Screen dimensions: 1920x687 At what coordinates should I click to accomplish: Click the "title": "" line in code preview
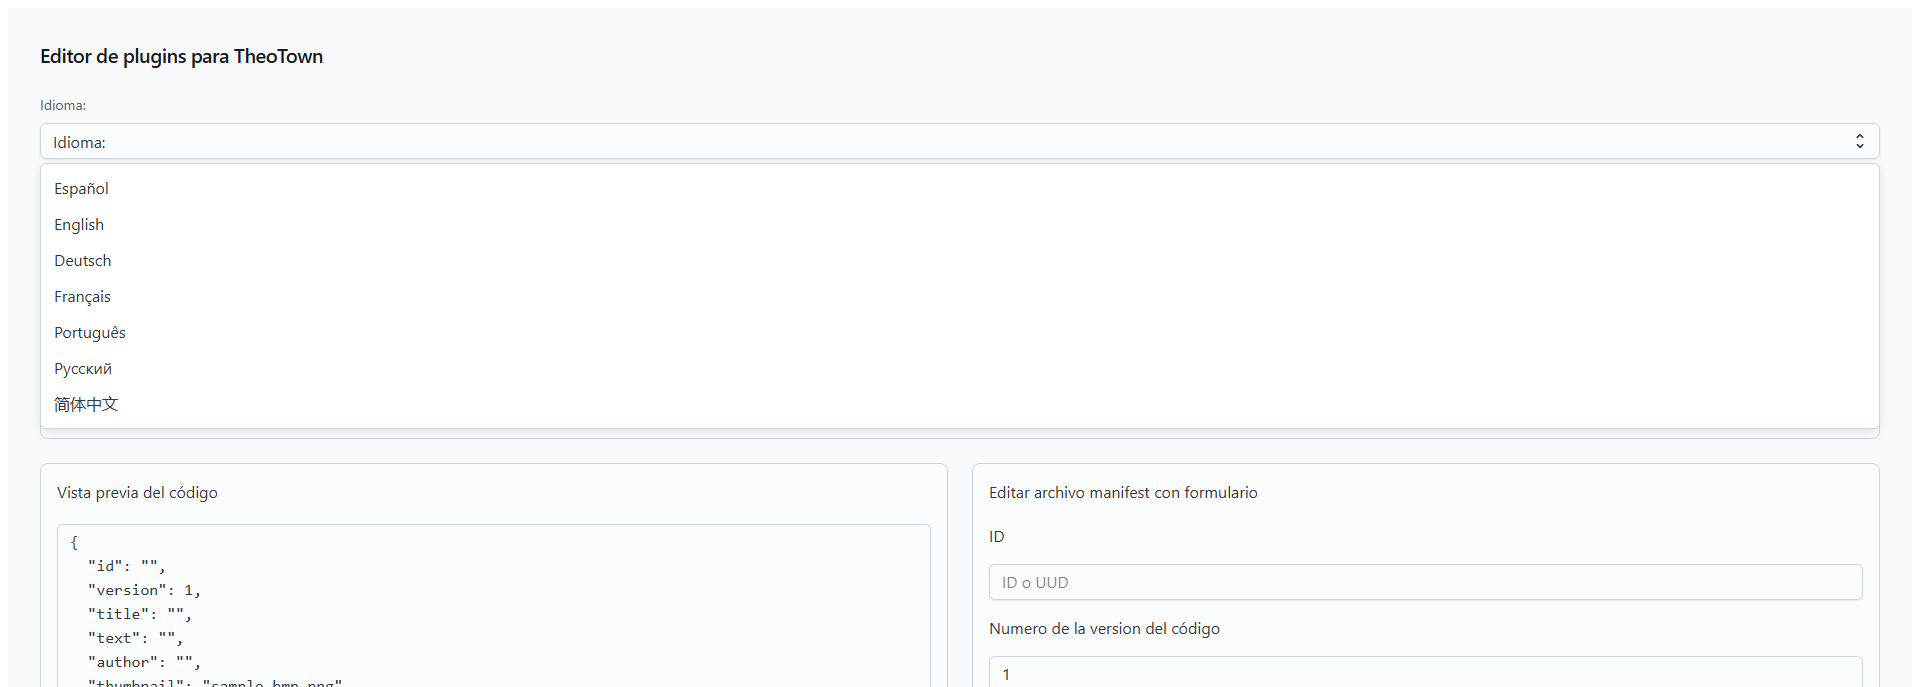[140, 614]
